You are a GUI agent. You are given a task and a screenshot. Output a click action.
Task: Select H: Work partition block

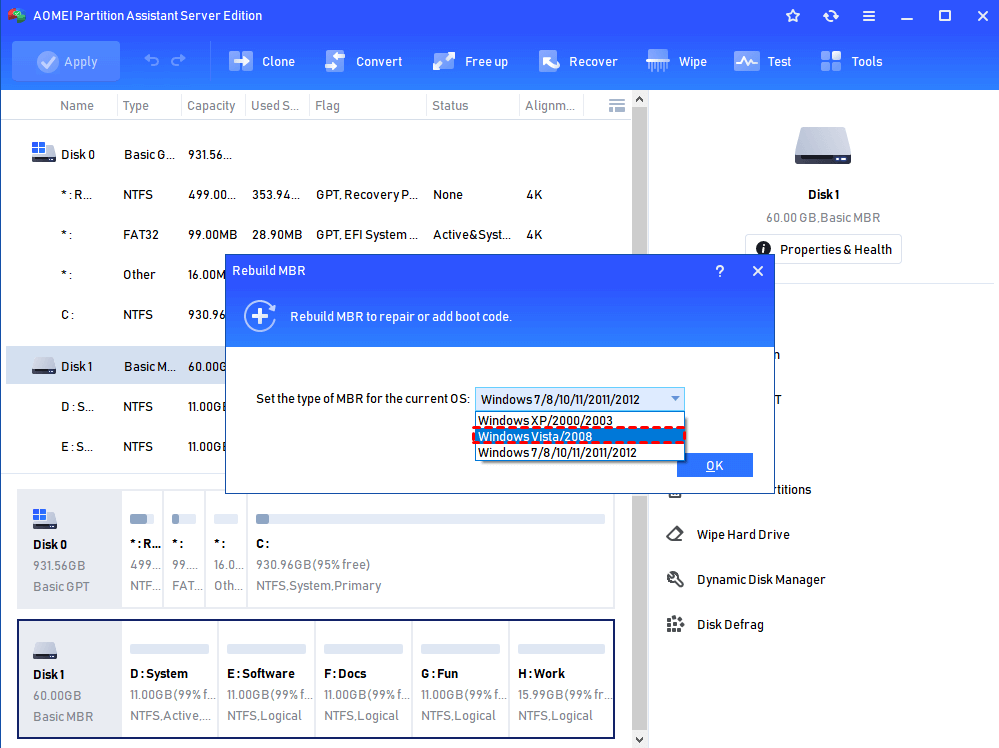point(562,679)
